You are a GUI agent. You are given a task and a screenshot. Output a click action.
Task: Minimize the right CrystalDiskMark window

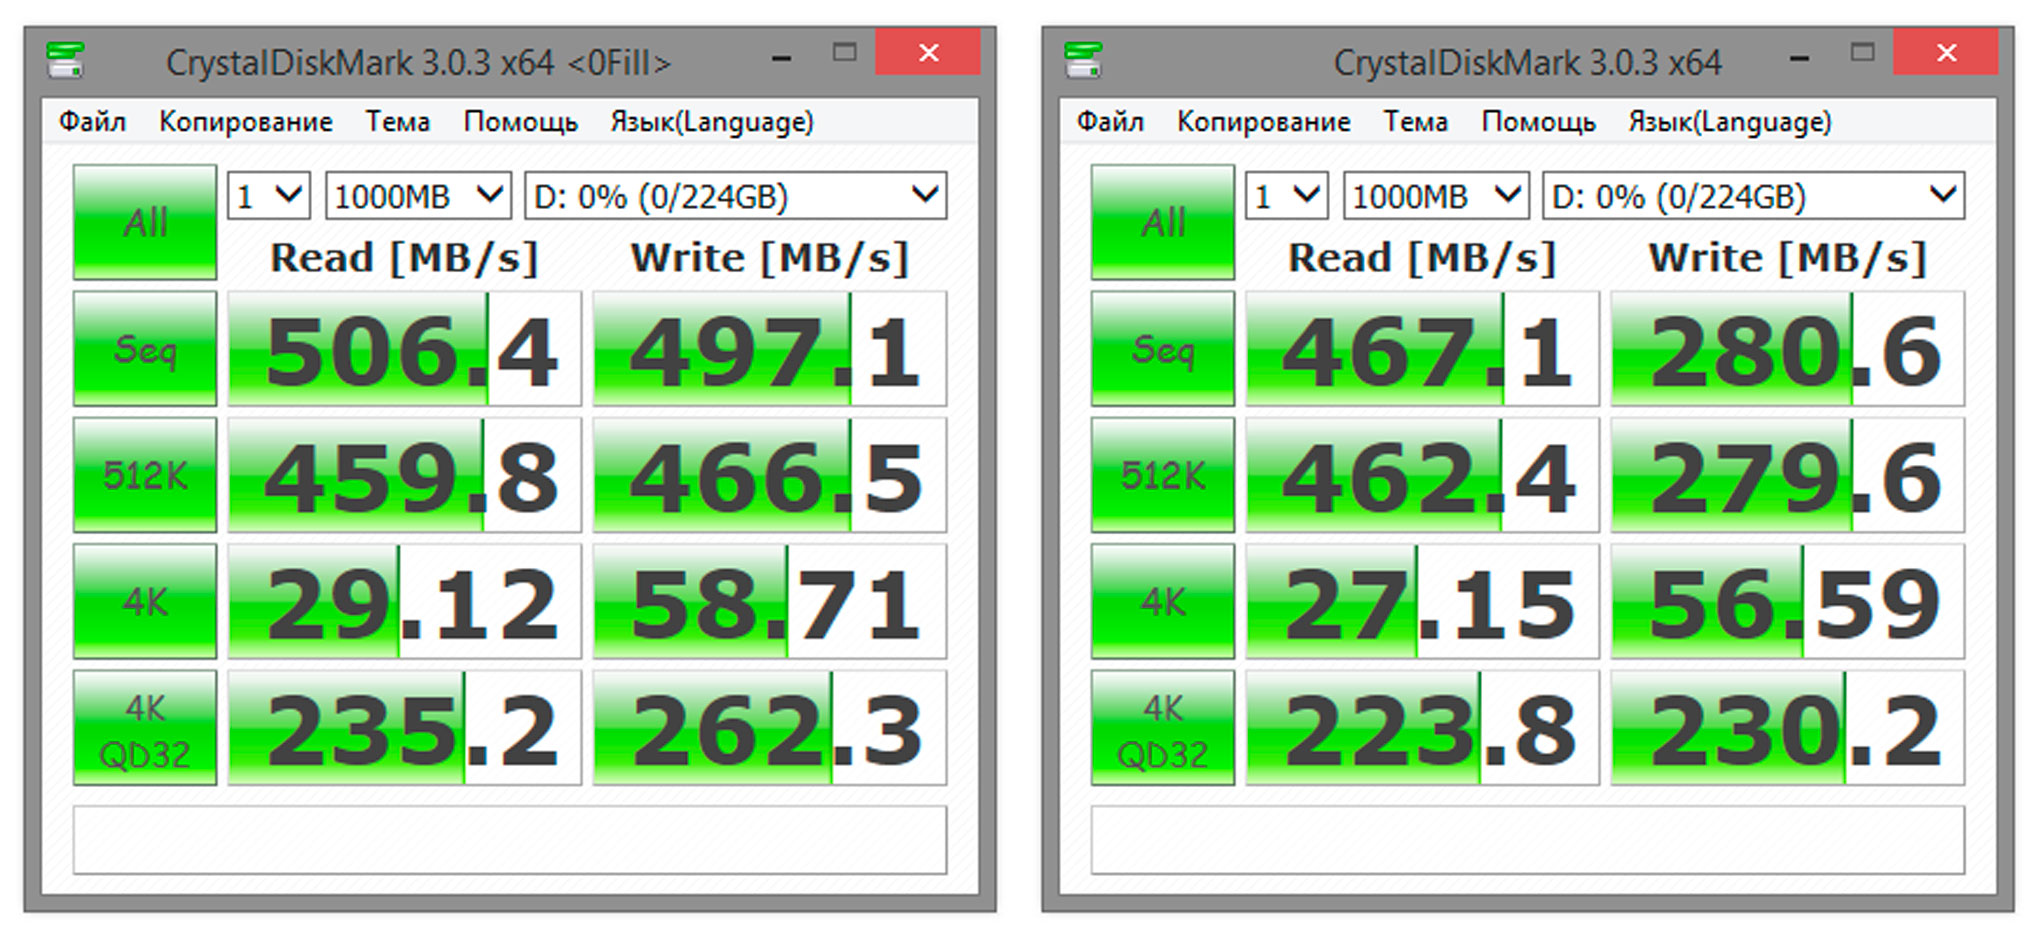[x=1800, y=57]
